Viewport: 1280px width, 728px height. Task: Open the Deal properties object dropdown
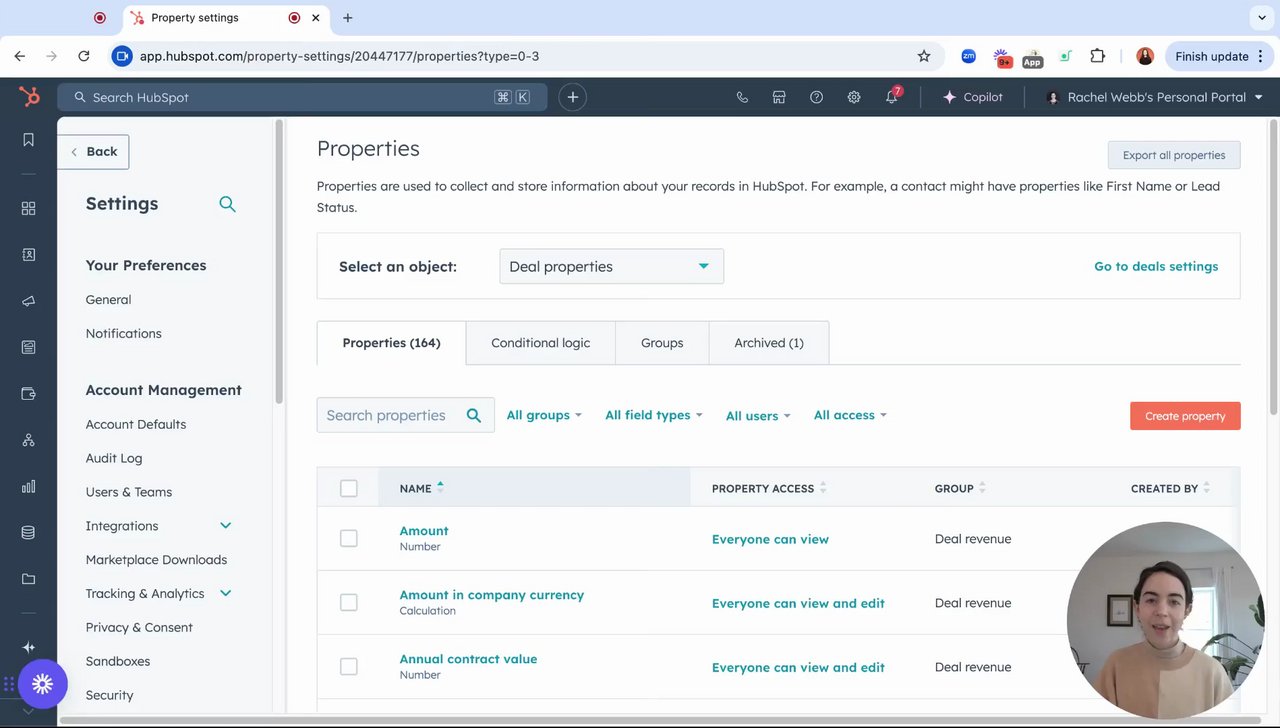611,267
